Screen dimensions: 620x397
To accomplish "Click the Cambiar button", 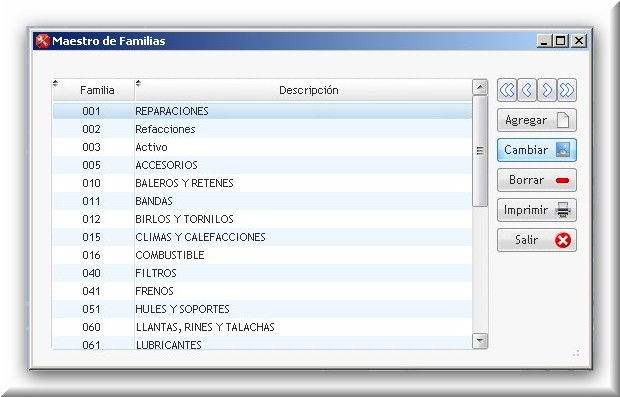I will pos(537,150).
